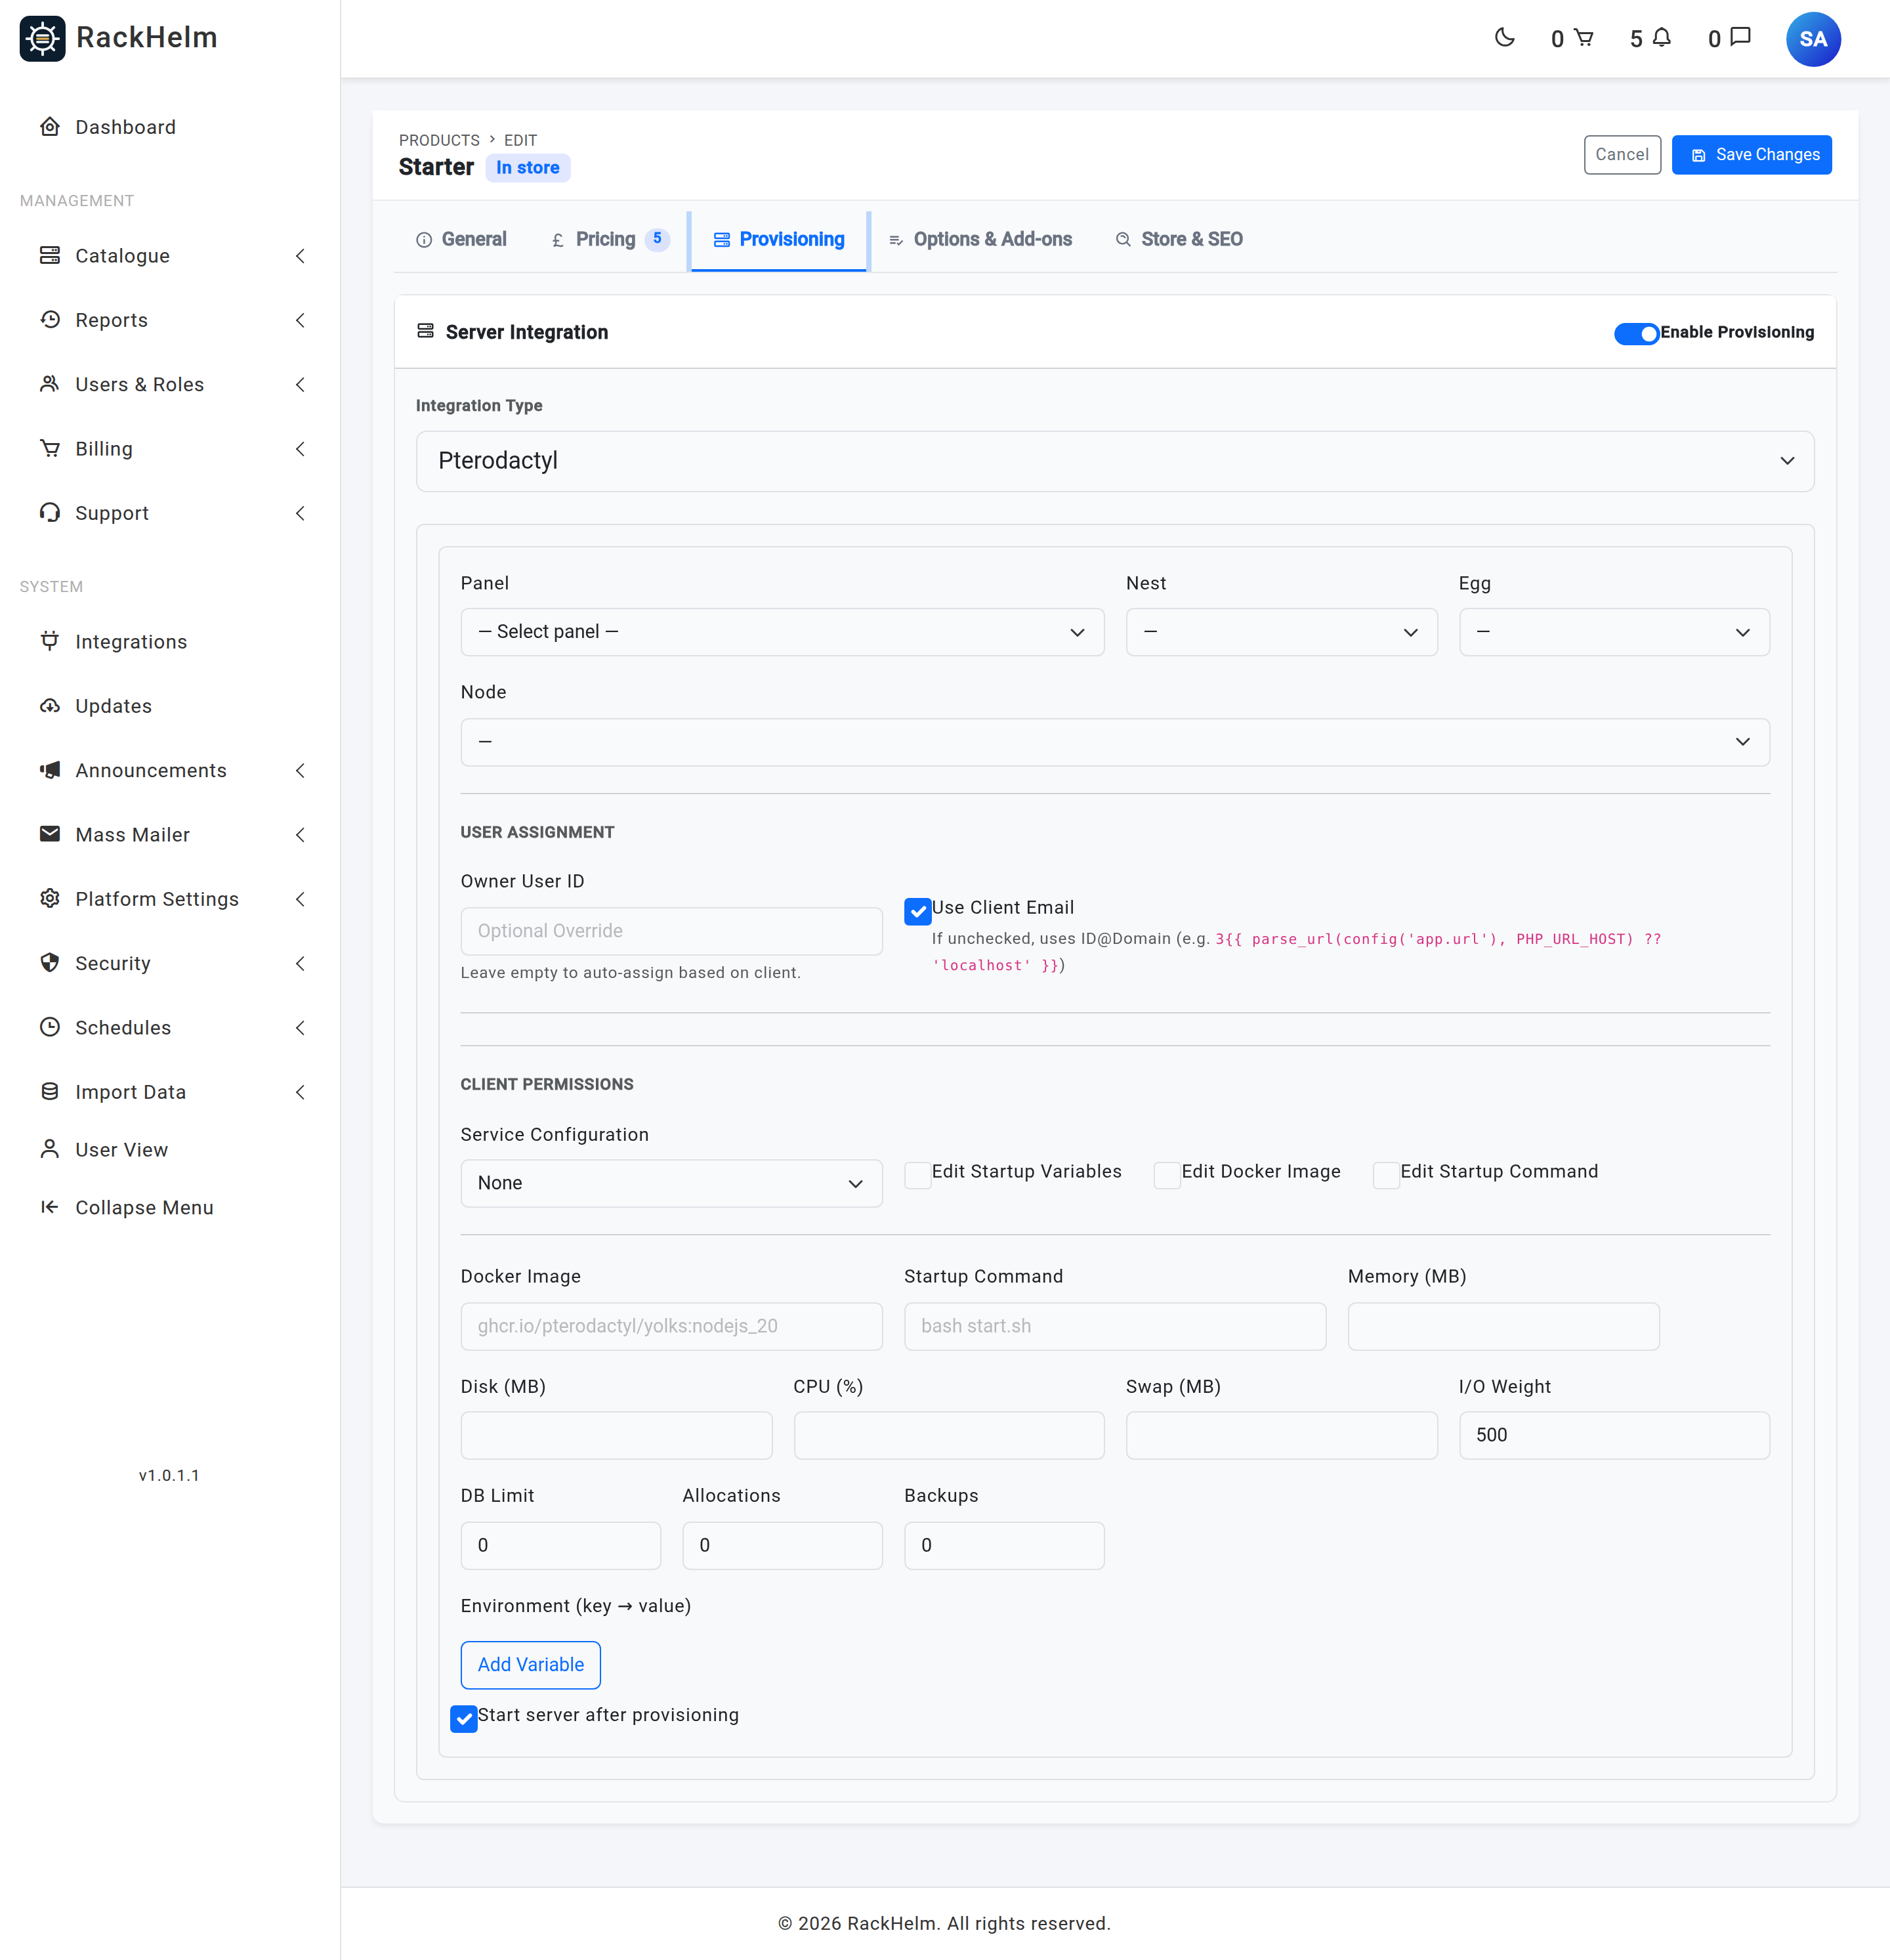
Task: Open notifications bell icon
Action: (x=1661, y=38)
